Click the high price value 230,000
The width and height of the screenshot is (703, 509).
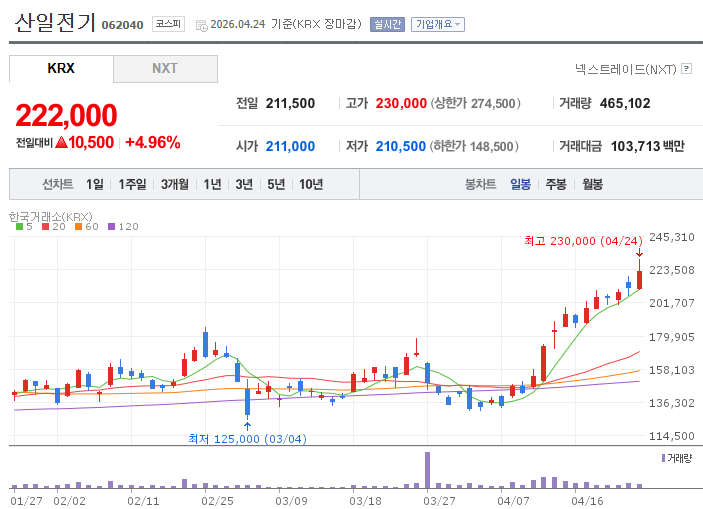(x=401, y=104)
